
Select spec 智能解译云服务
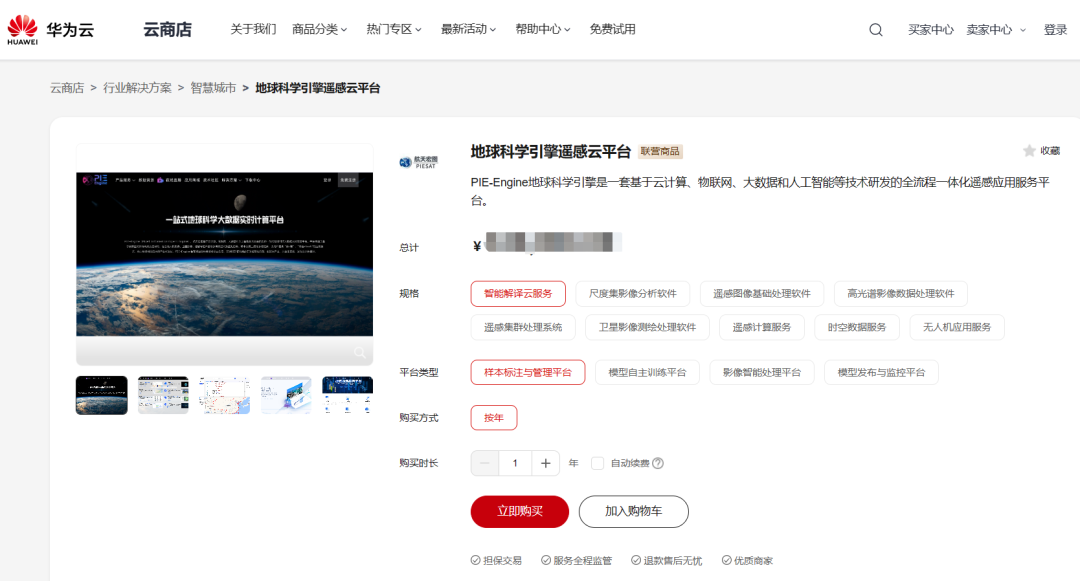click(518, 294)
